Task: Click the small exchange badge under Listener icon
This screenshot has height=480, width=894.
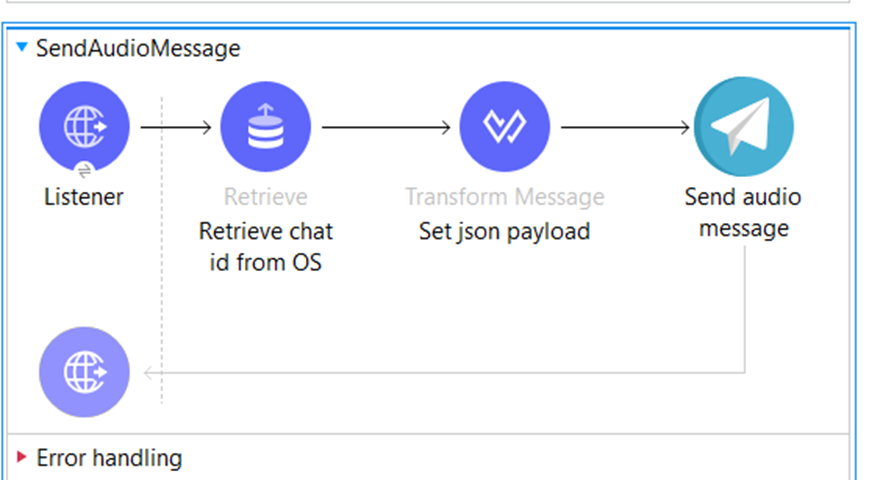Action: coord(84,170)
